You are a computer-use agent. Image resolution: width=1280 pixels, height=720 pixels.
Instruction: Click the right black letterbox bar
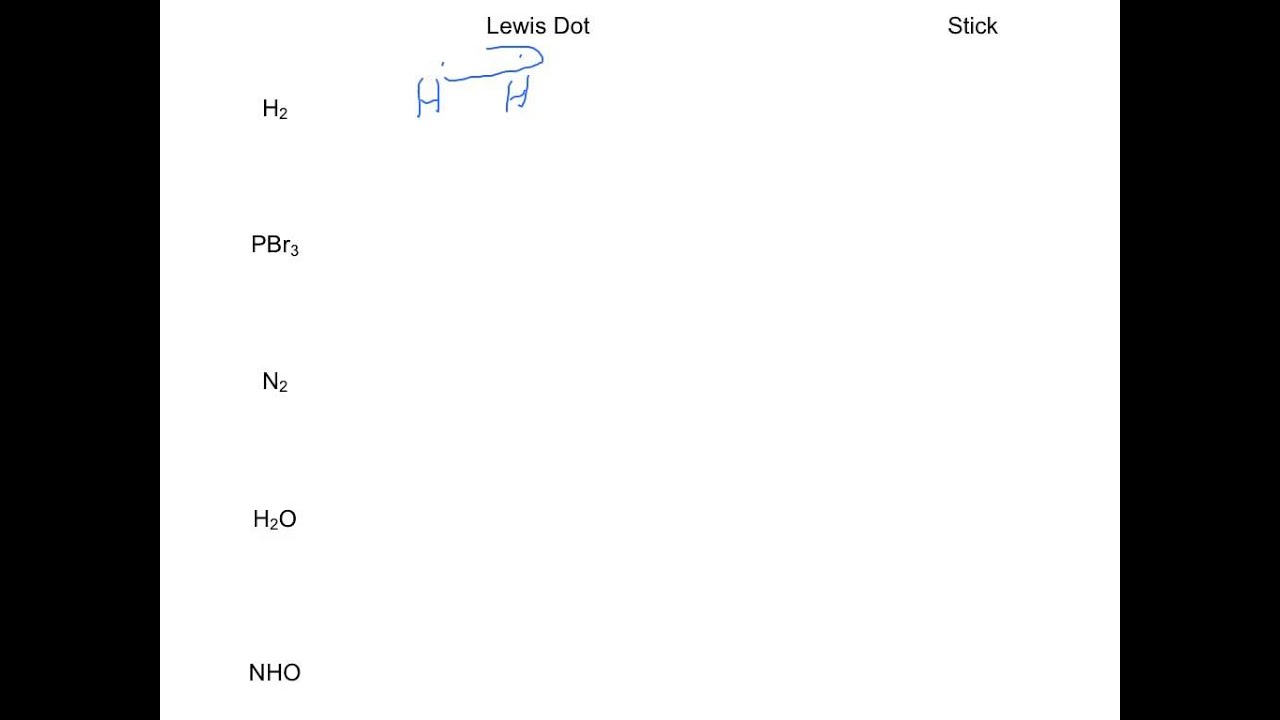tap(1200, 360)
